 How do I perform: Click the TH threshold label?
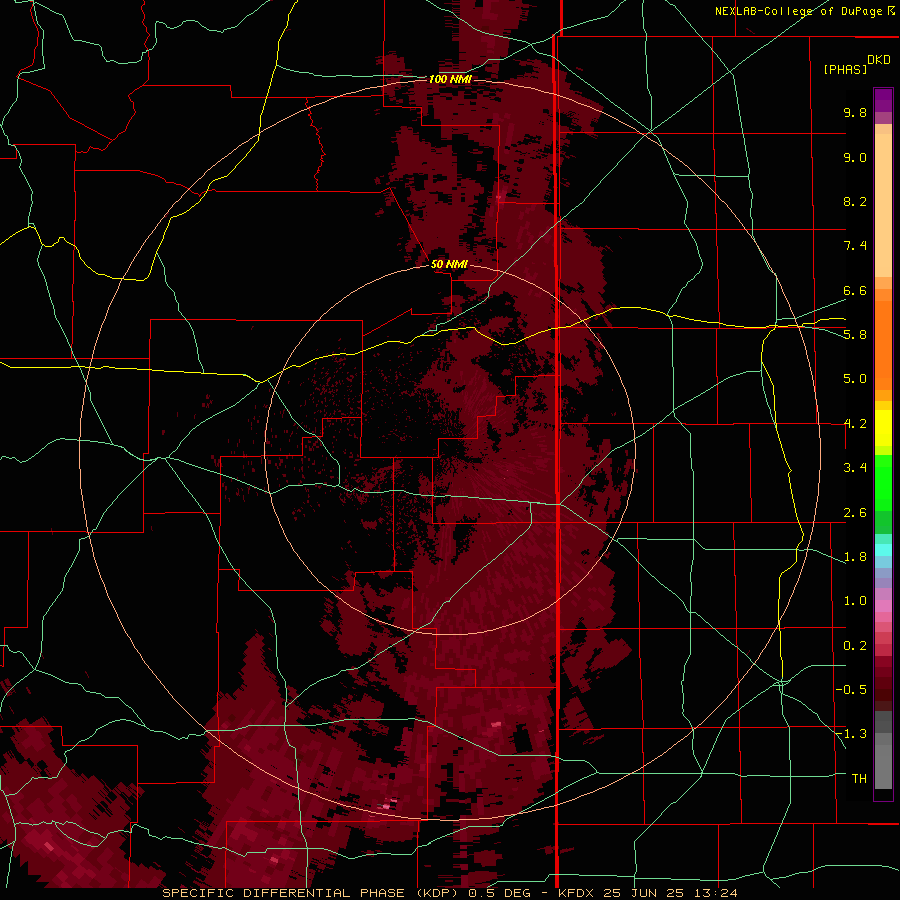[x=859, y=779]
